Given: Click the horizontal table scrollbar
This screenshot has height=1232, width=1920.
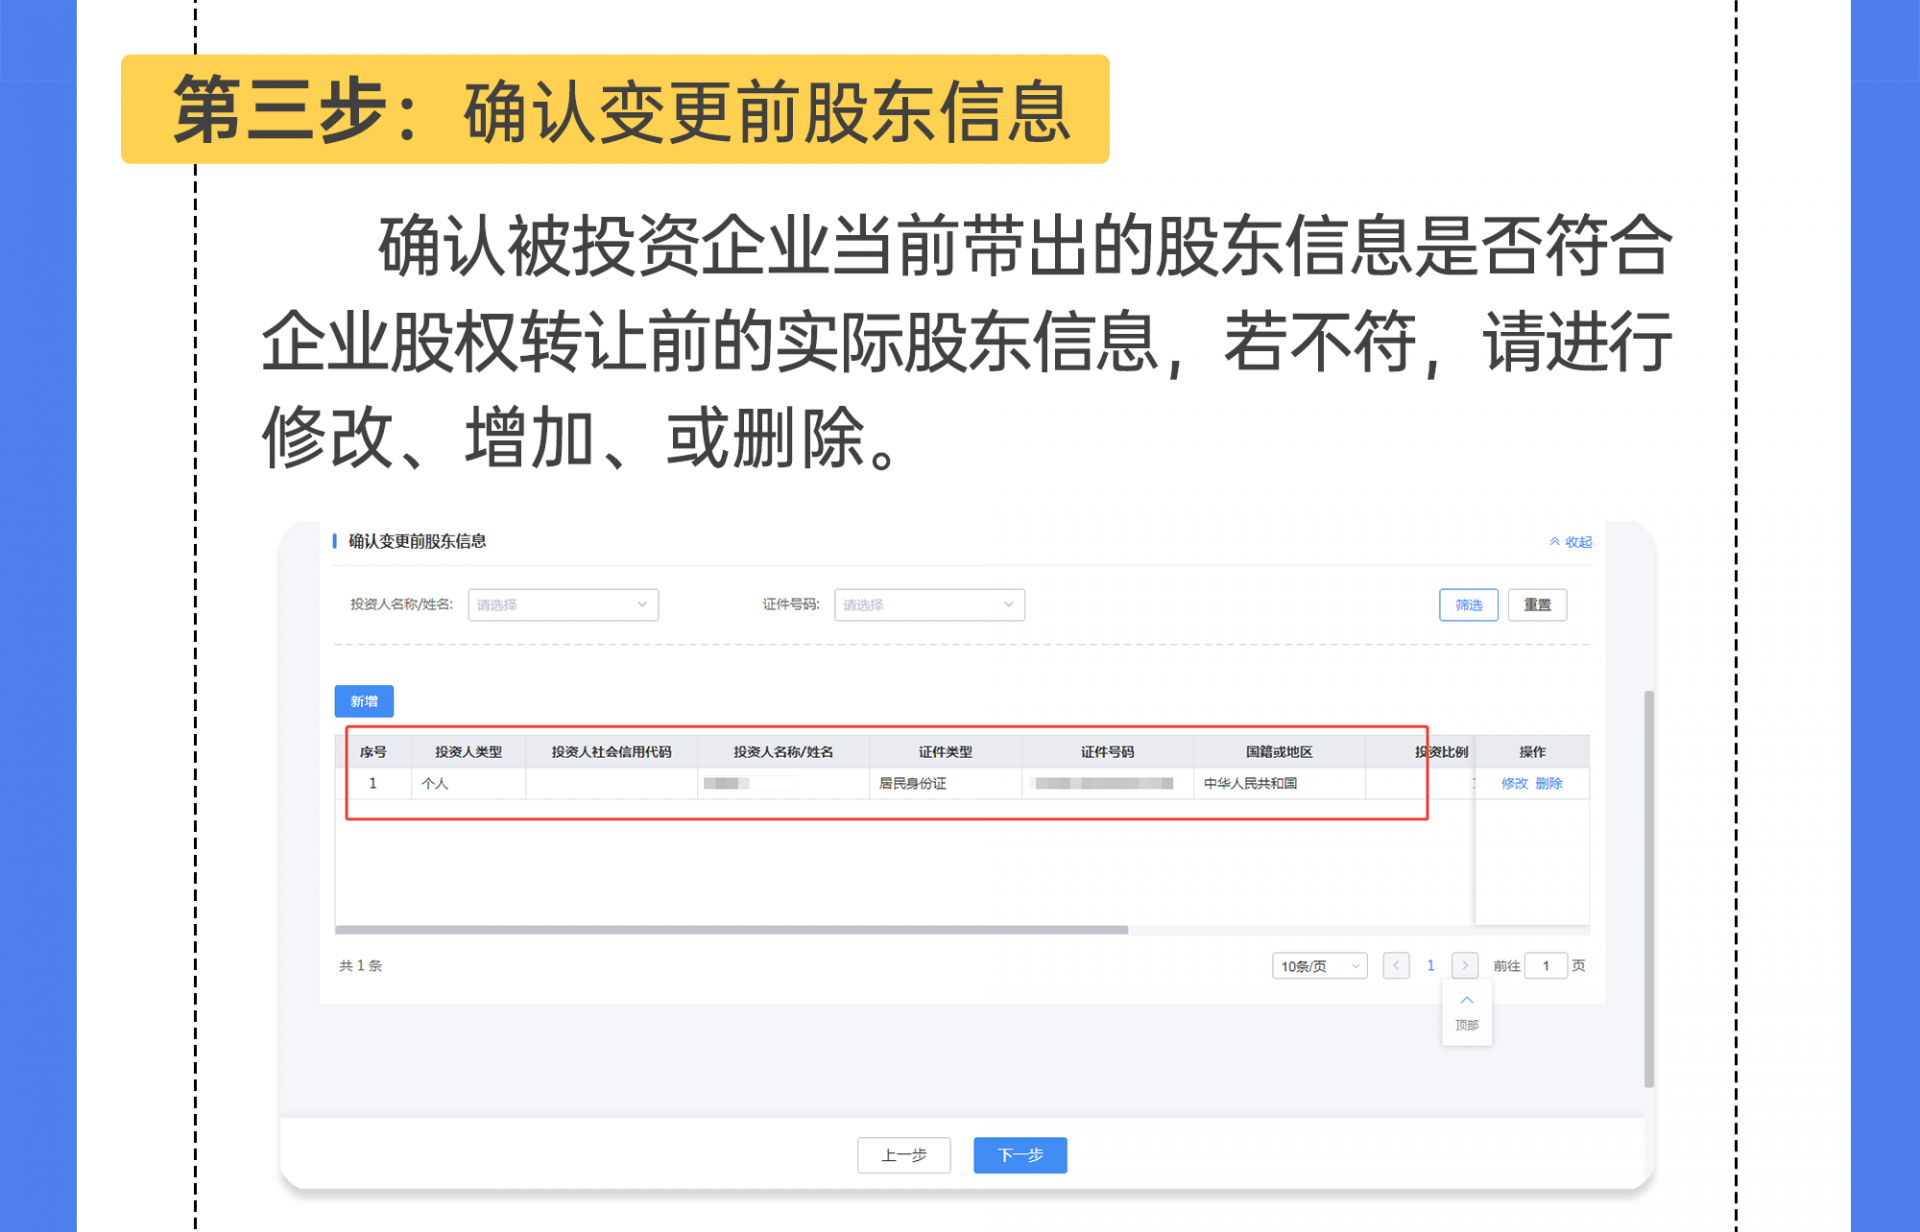Looking at the screenshot, I should click(x=732, y=930).
